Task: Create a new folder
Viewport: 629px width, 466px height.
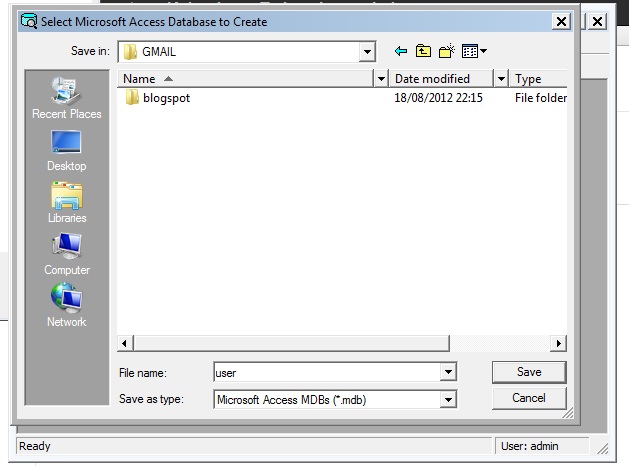Action: pyautogui.click(x=446, y=51)
